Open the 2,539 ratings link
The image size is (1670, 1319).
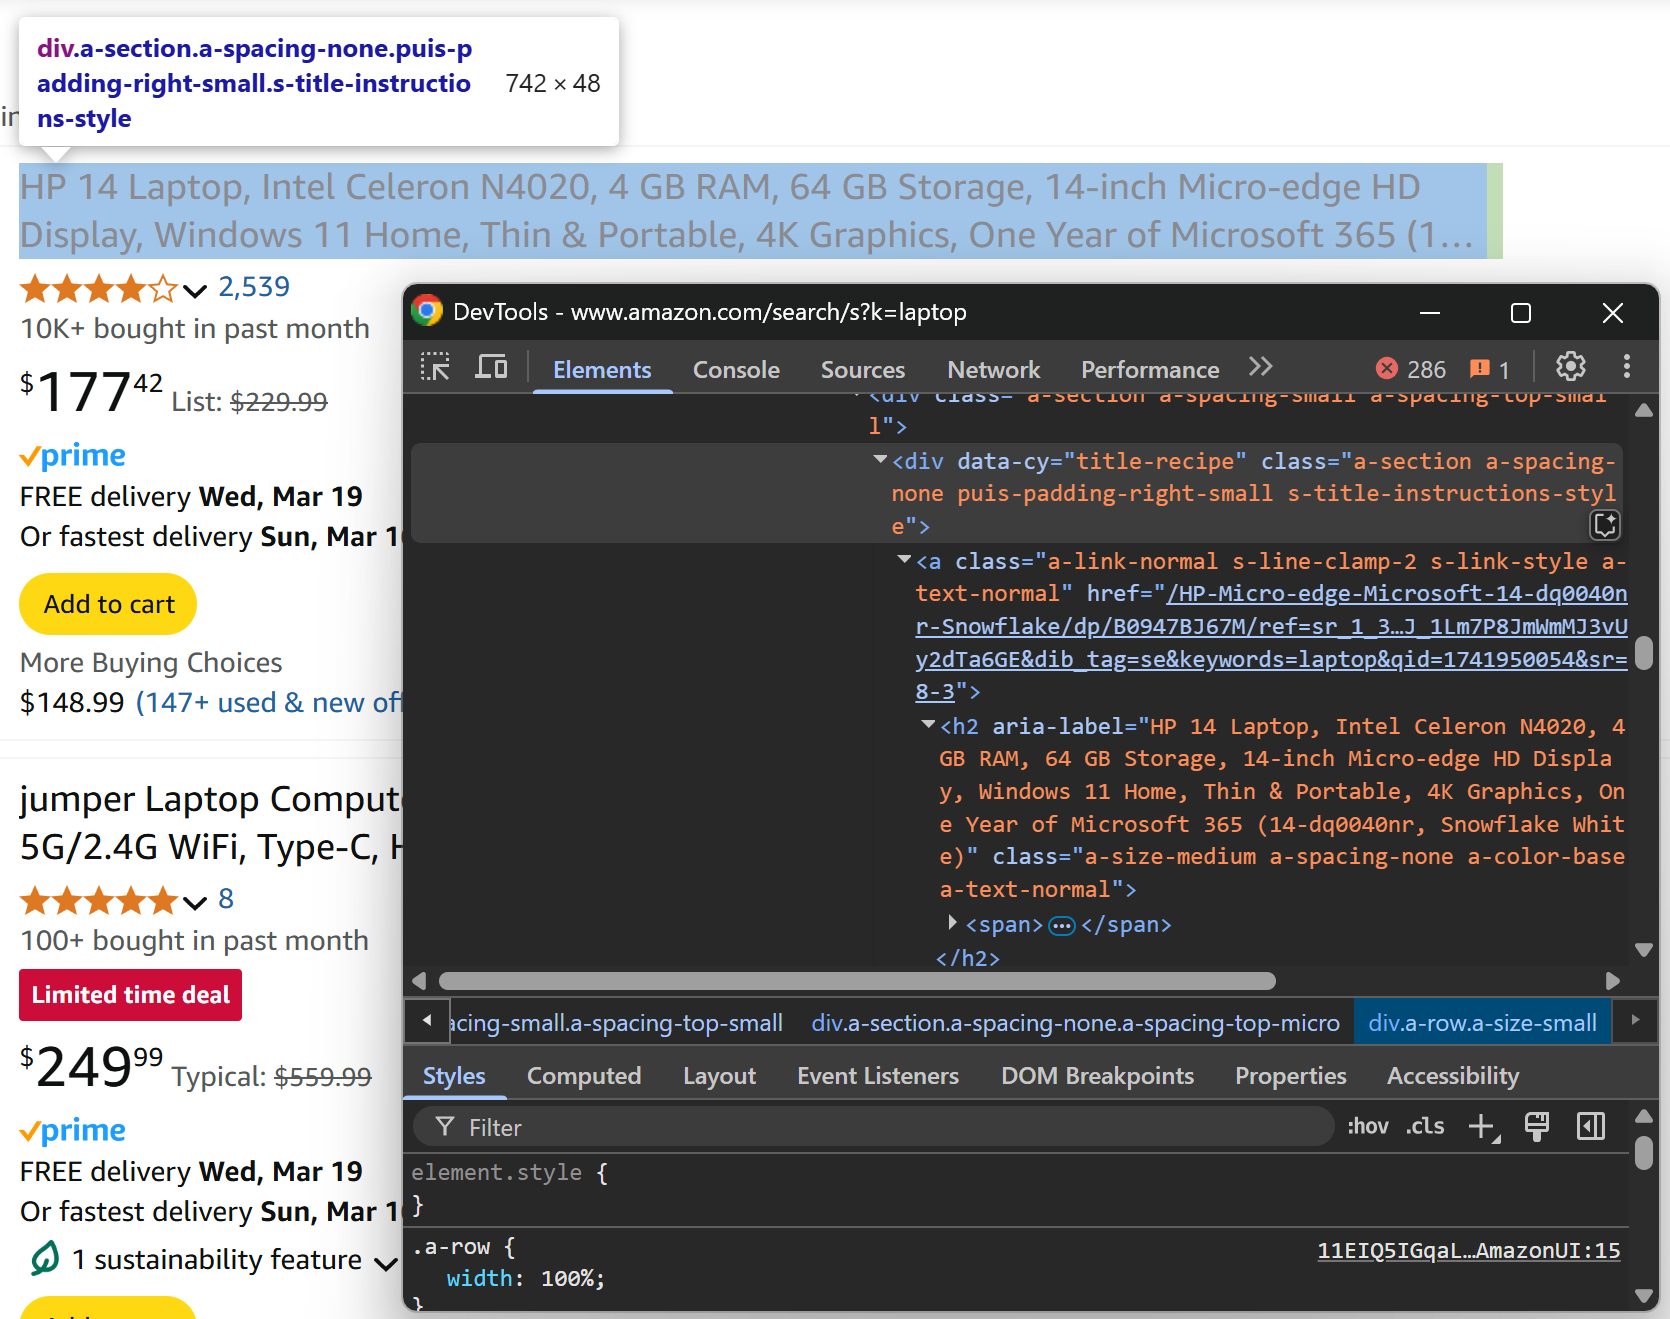click(x=254, y=287)
